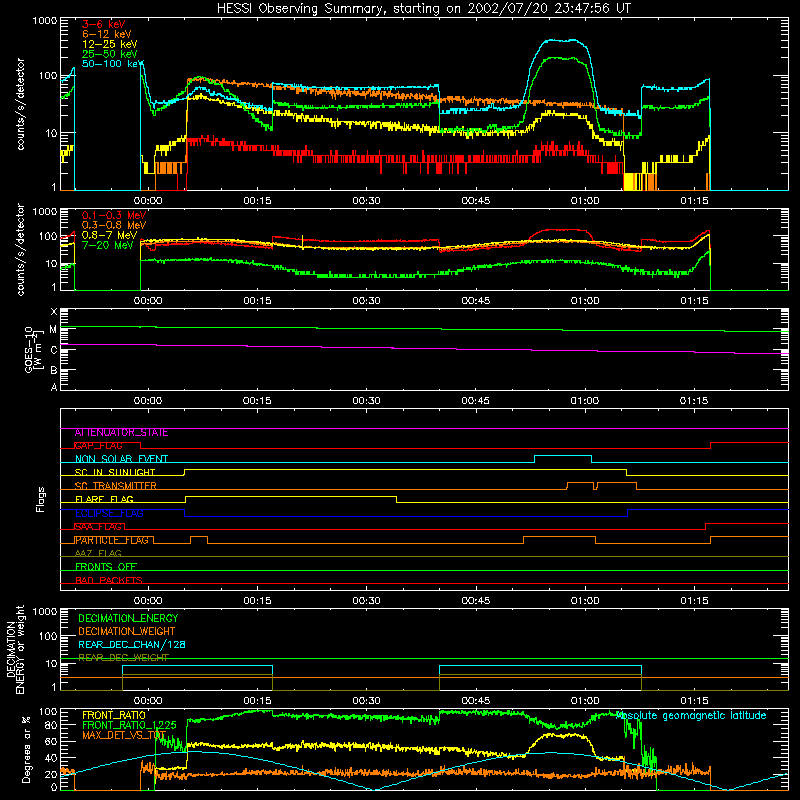Click the BAD_PACKETS flag label
Screen dimensions: 800x800
coord(109,580)
